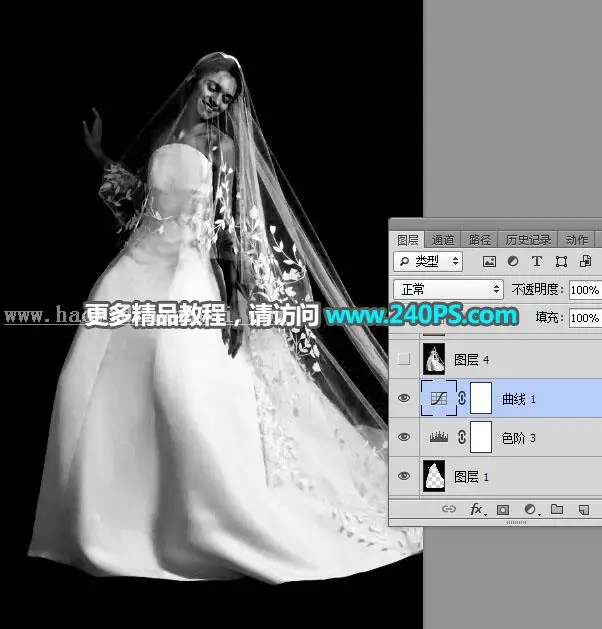Switch to the 通道 tab

pos(443,240)
